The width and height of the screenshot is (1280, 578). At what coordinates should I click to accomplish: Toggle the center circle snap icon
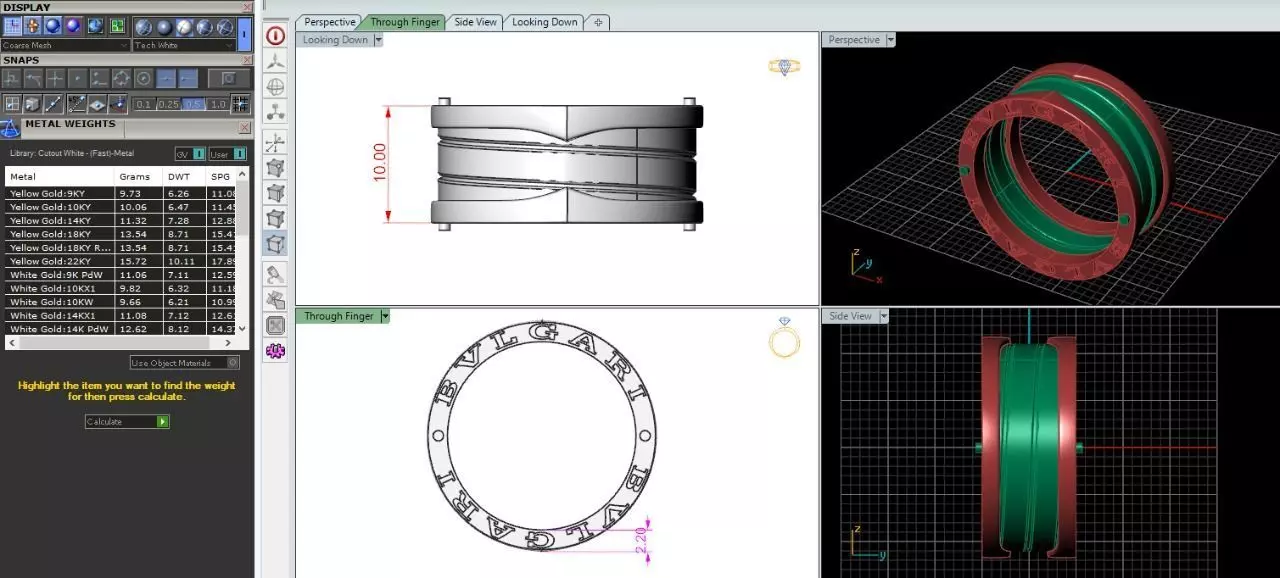(143, 78)
